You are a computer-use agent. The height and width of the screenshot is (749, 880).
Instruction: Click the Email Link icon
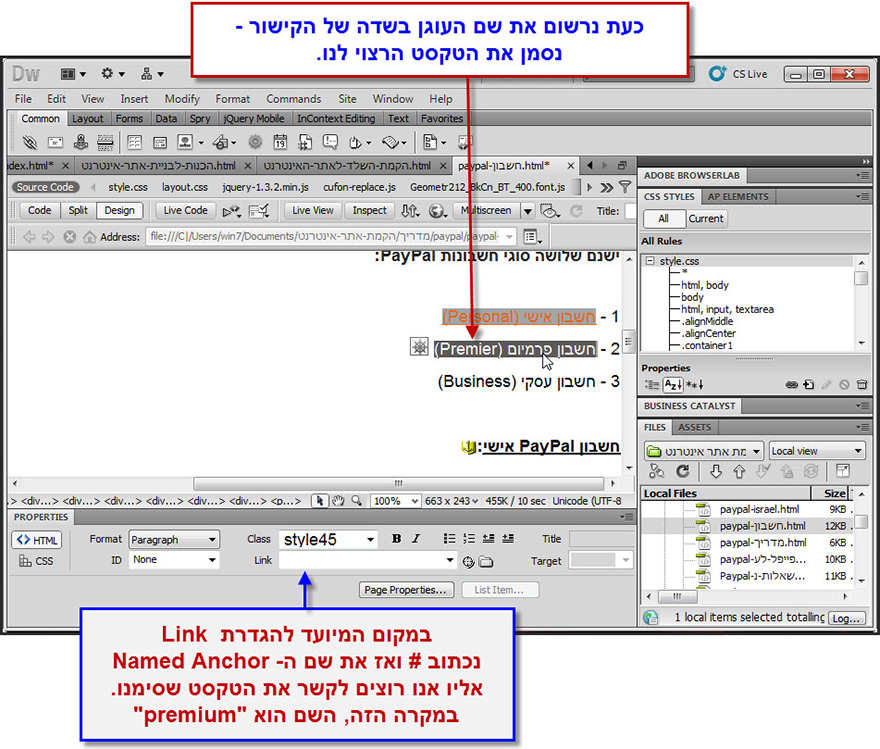pyautogui.click(x=55, y=142)
